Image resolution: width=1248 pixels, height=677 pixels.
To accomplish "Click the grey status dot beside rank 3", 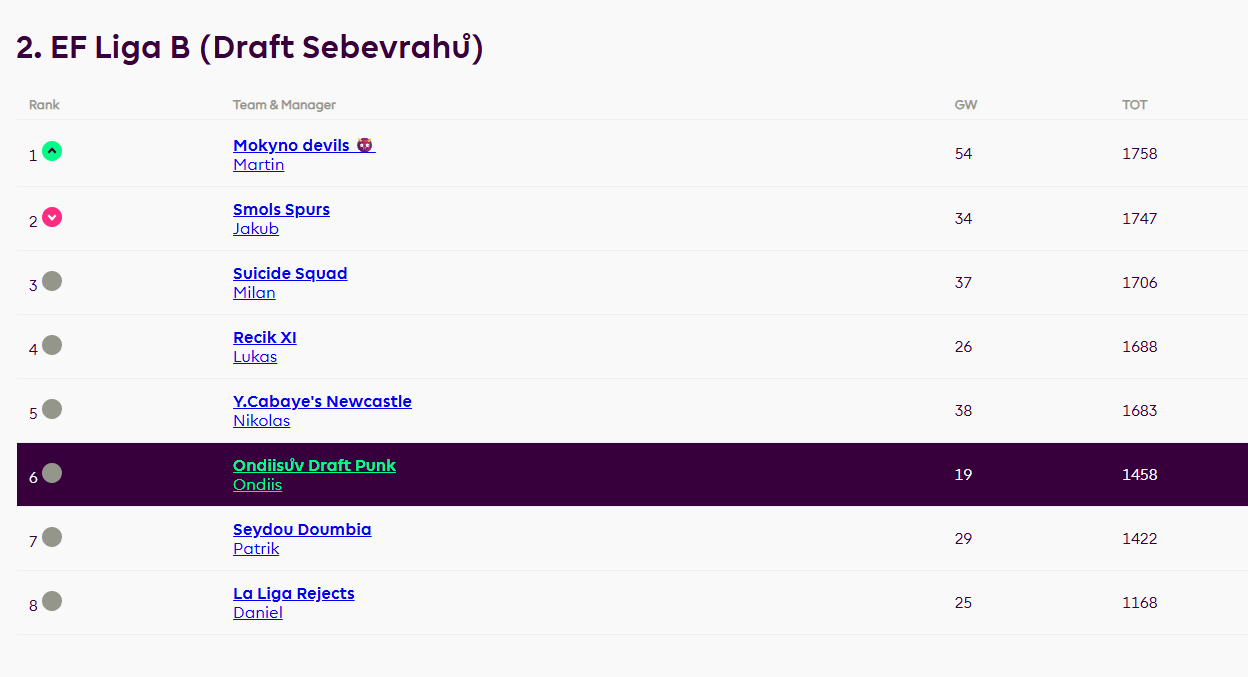I will pyautogui.click(x=52, y=281).
